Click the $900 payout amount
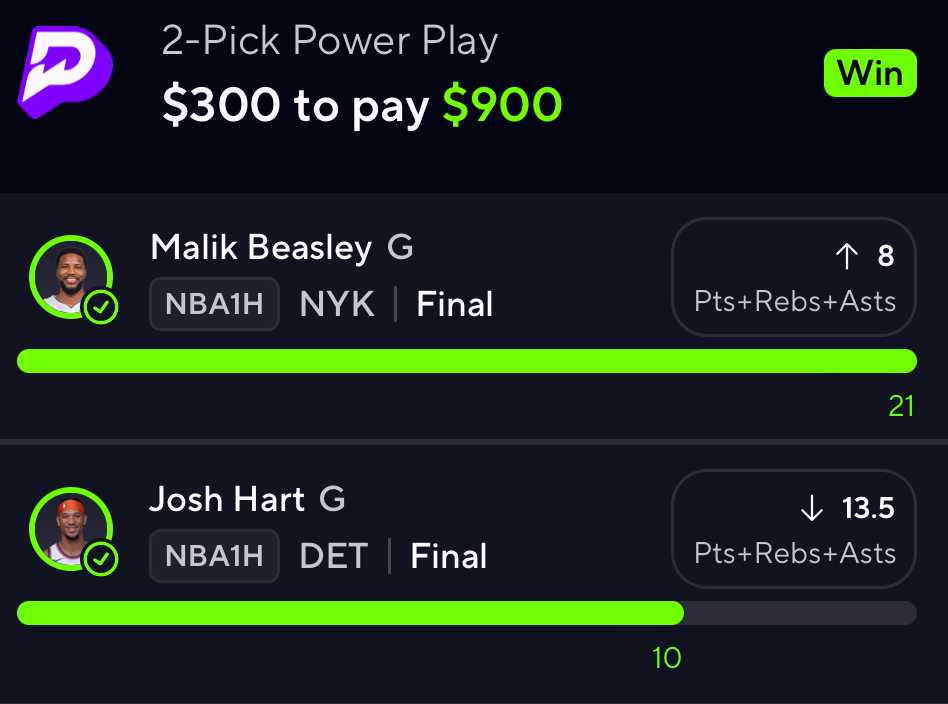This screenshot has height=704, width=948. (502, 105)
